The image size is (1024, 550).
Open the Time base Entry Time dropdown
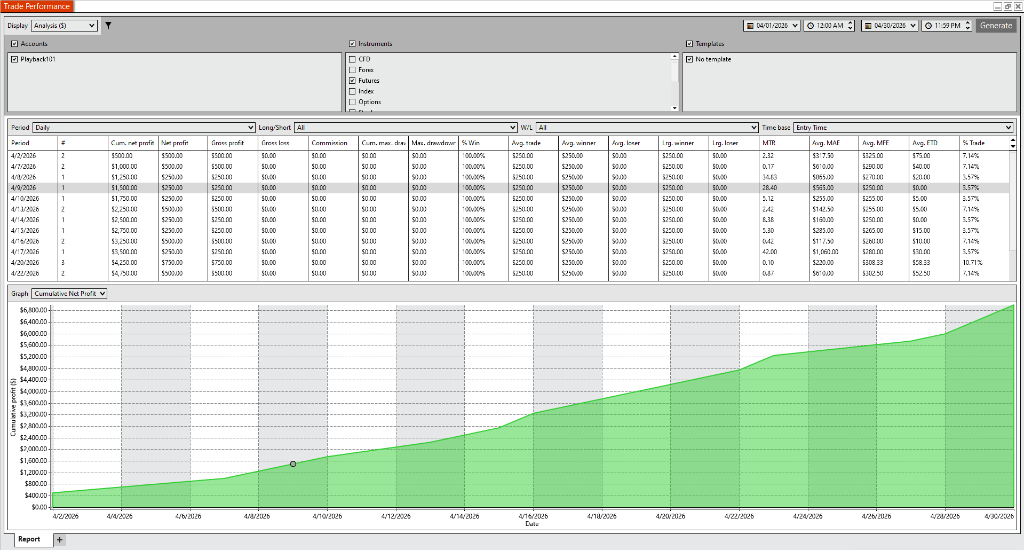coord(903,127)
